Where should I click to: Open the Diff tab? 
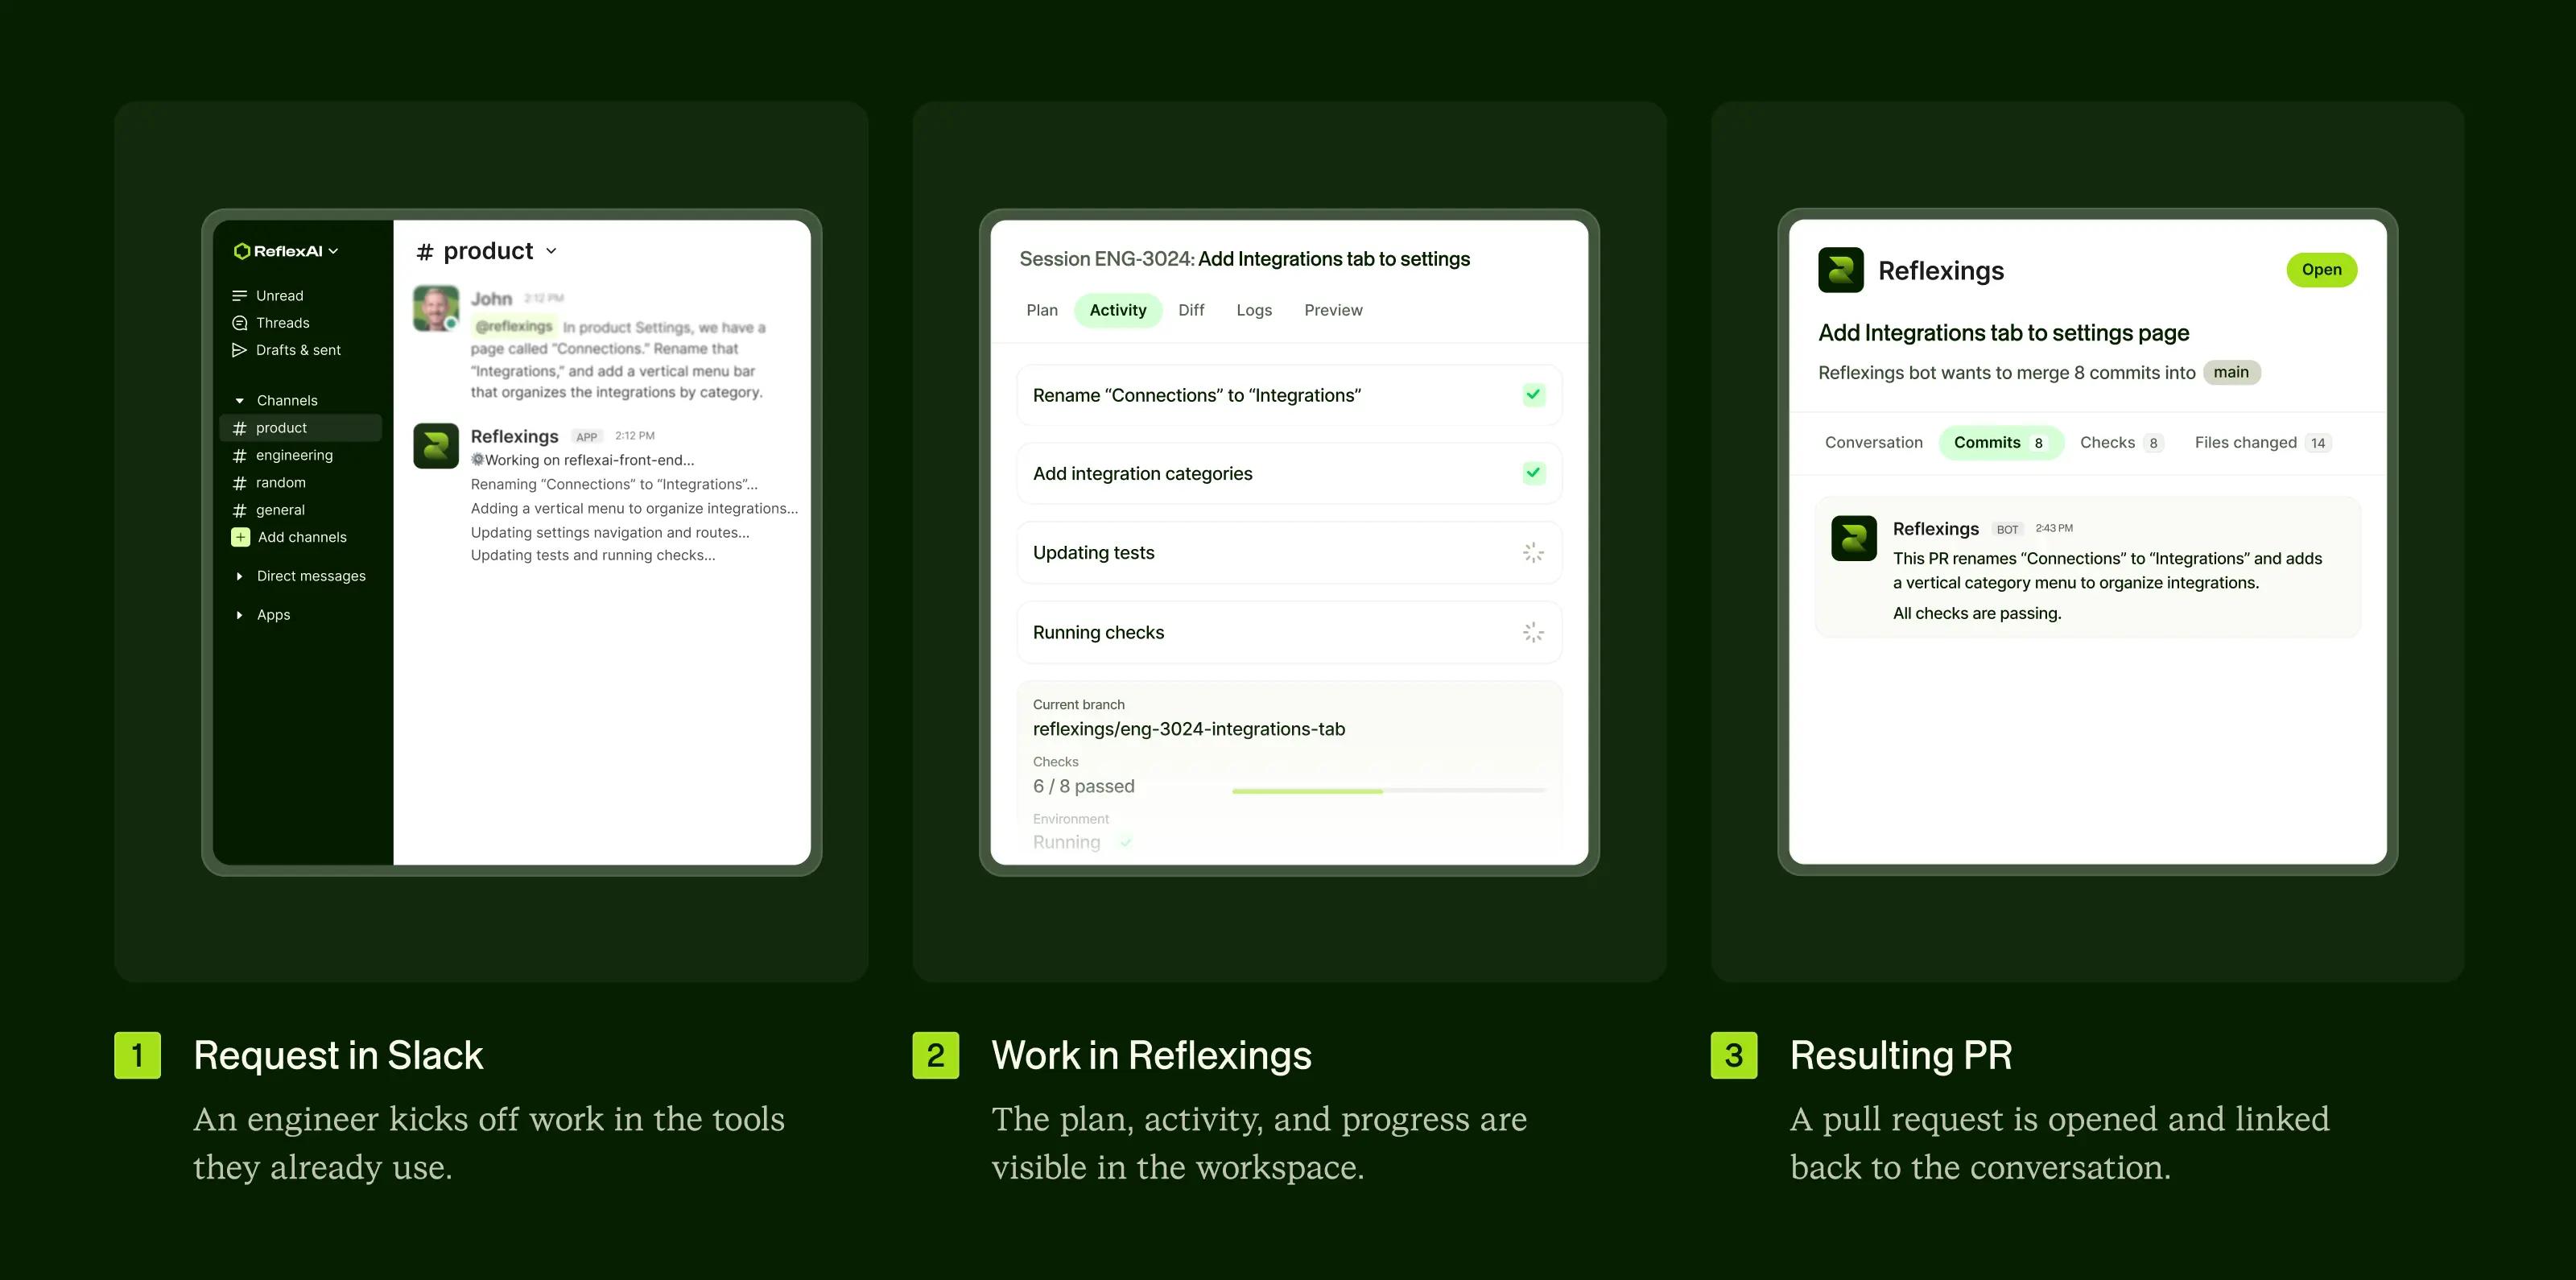[x=1191, y=310]
